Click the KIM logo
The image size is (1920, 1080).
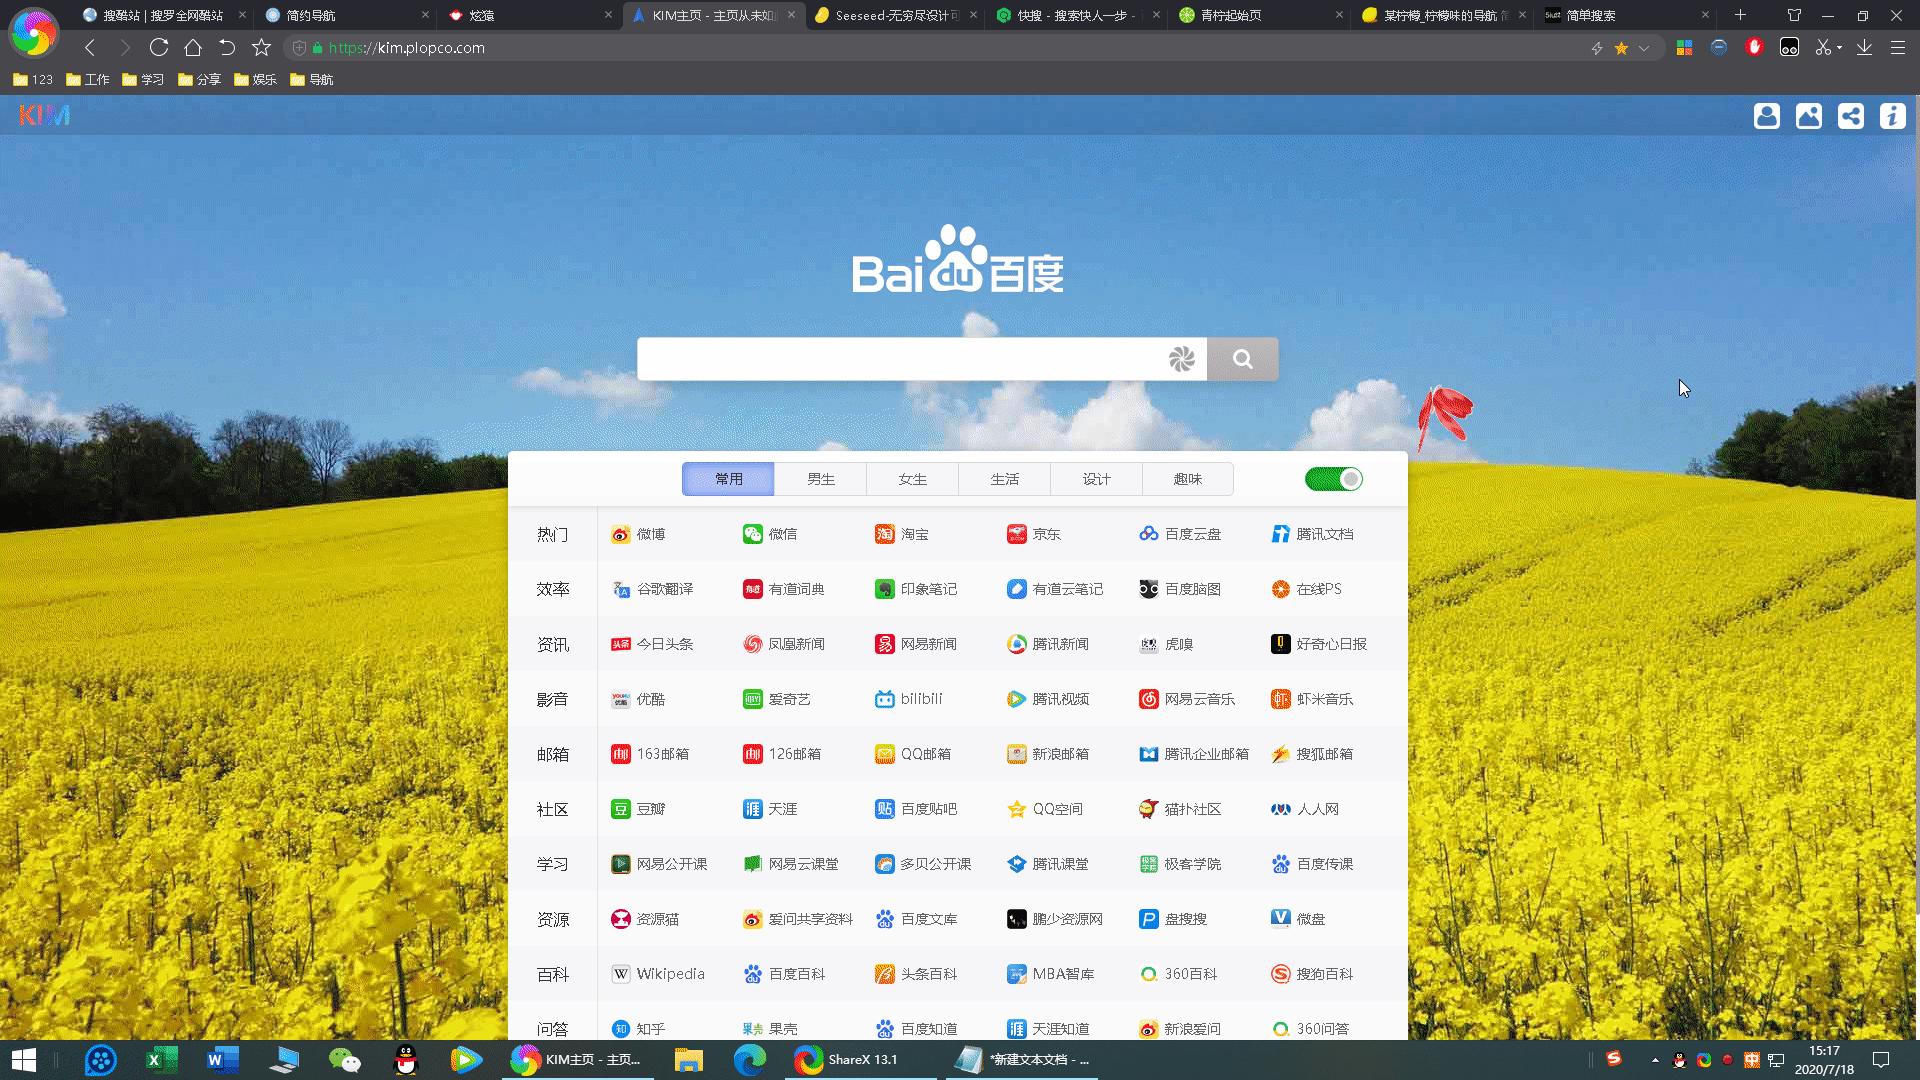[44, 115]
